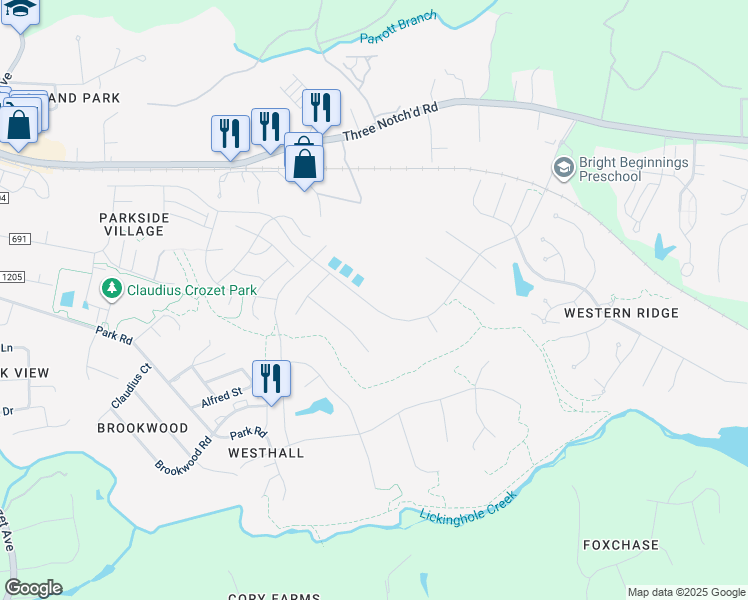Screen dimensions: 748x600
Task: Select the Claudius Crozet Park text label
Action: (192, 290)
